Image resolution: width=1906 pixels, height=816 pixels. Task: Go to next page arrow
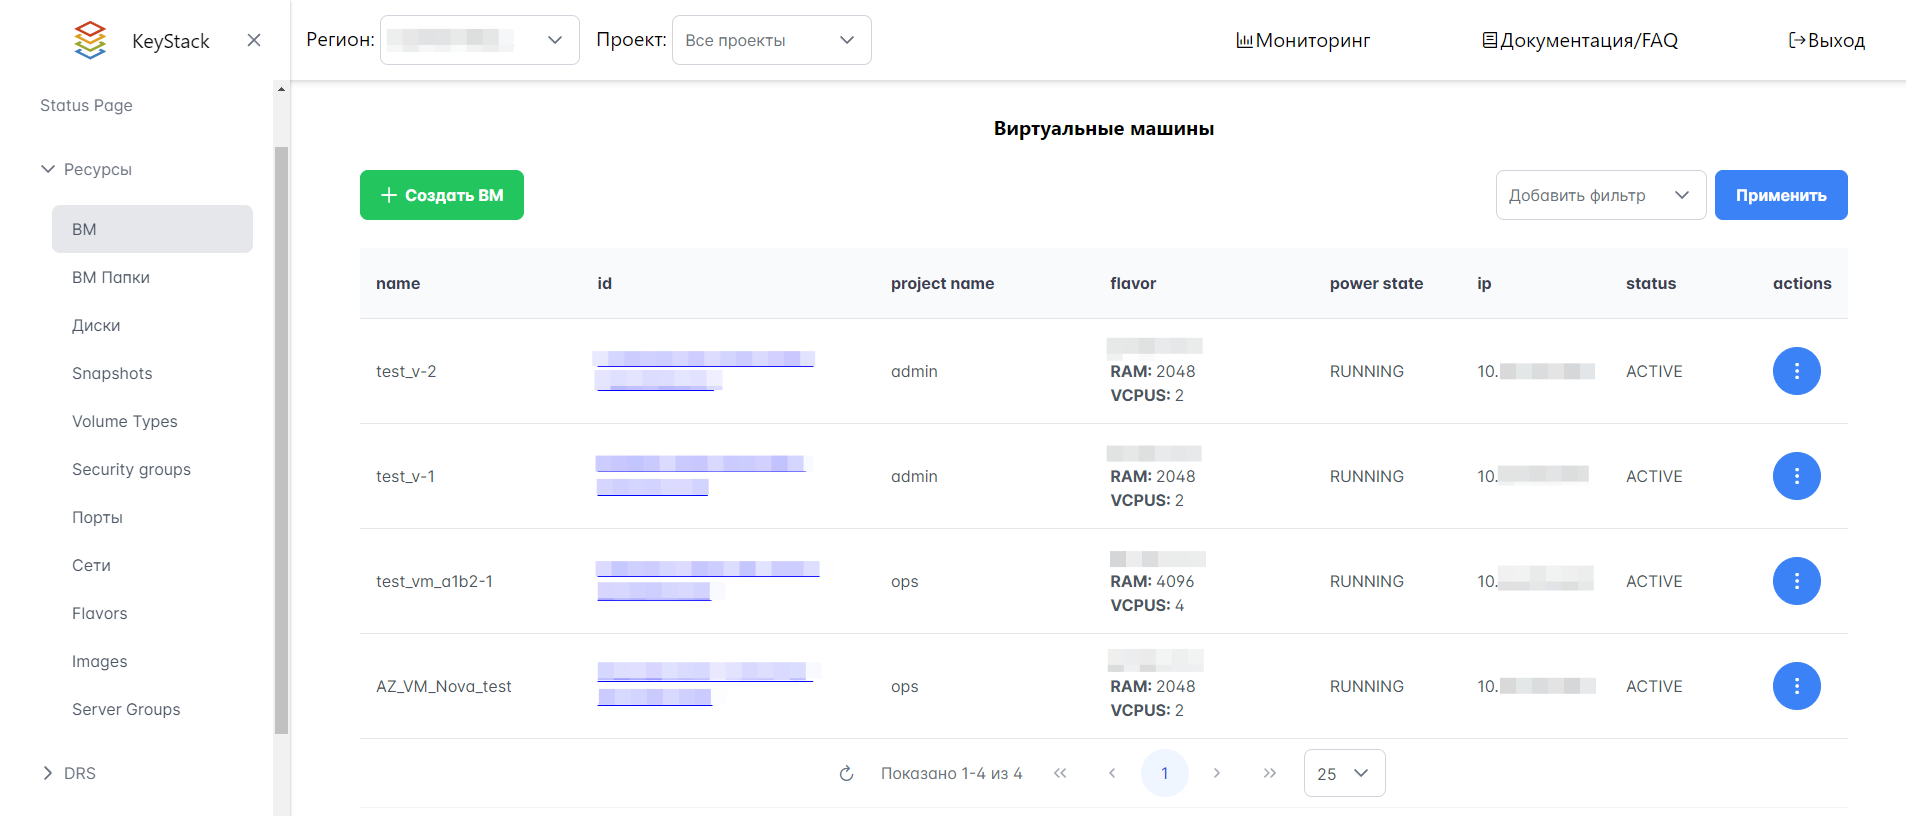pos(1216,773)
